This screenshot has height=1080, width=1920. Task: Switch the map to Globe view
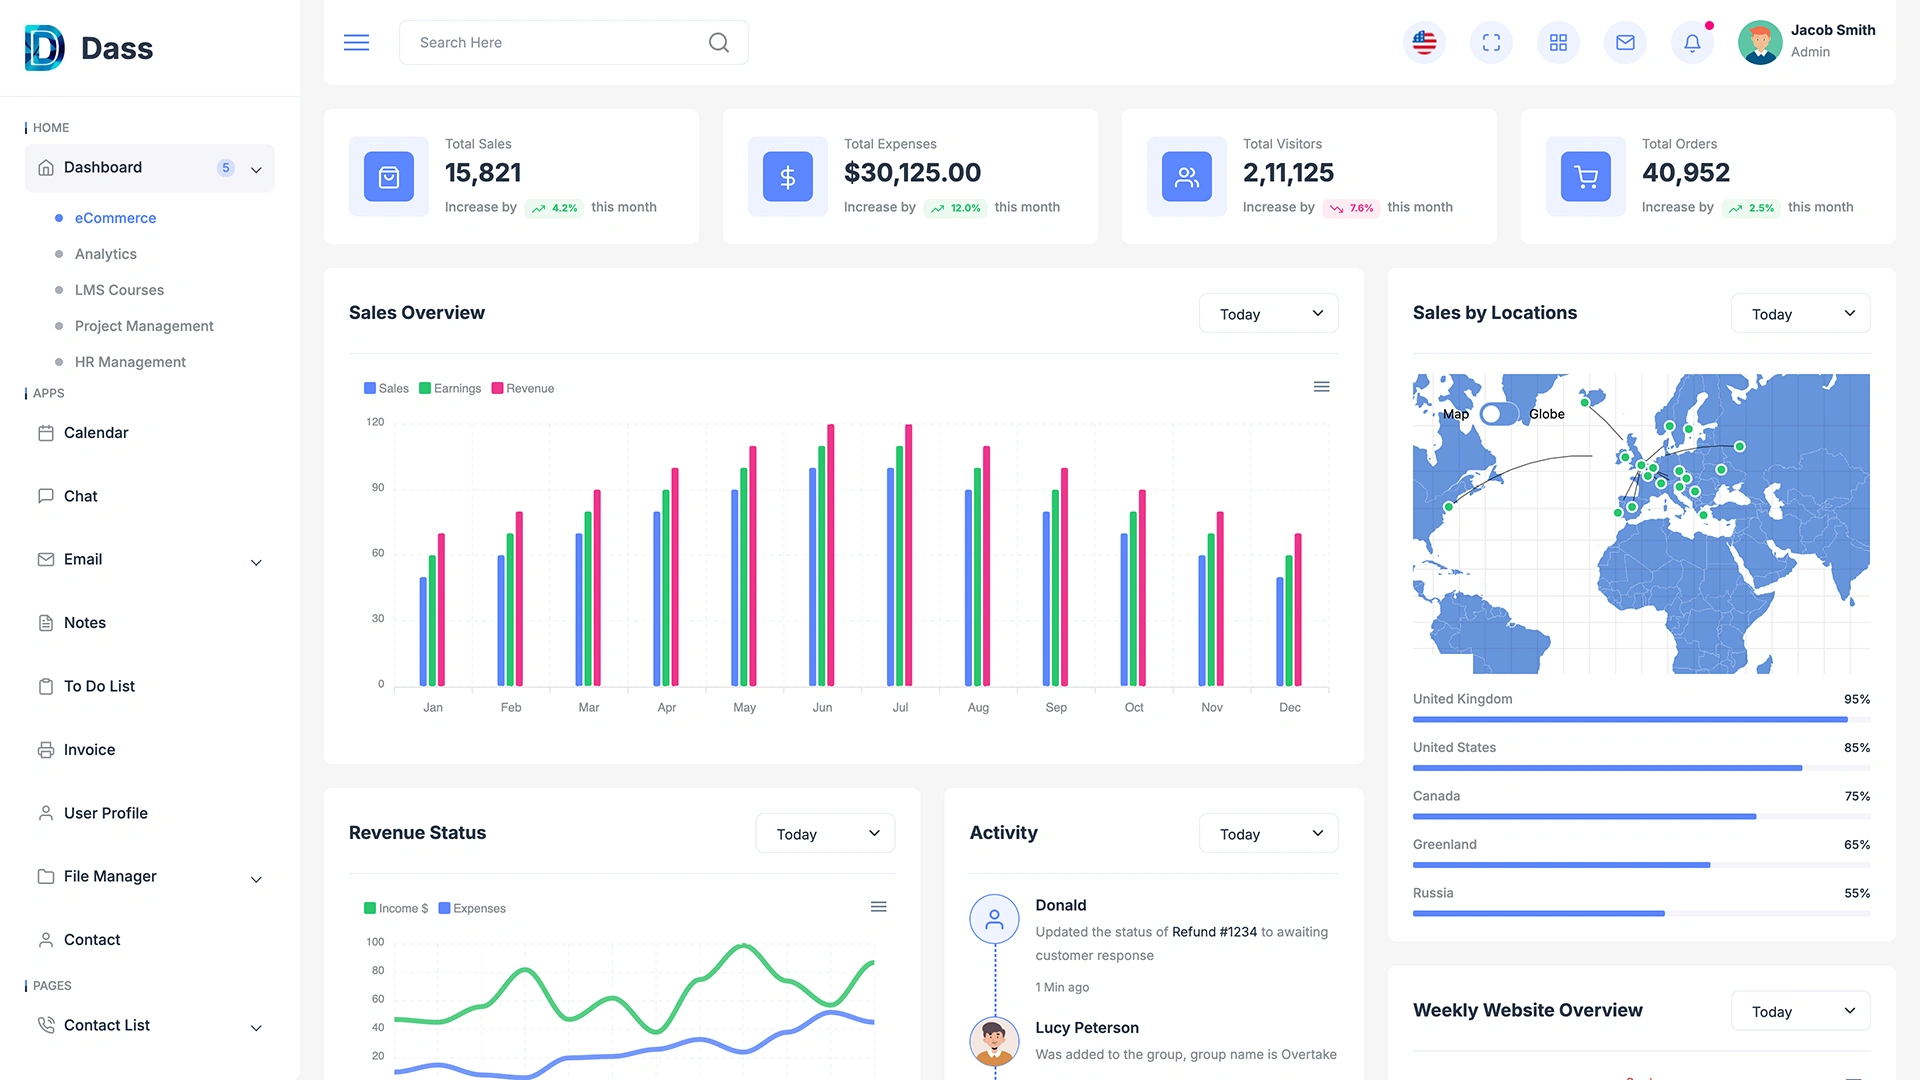(1546, 413)
